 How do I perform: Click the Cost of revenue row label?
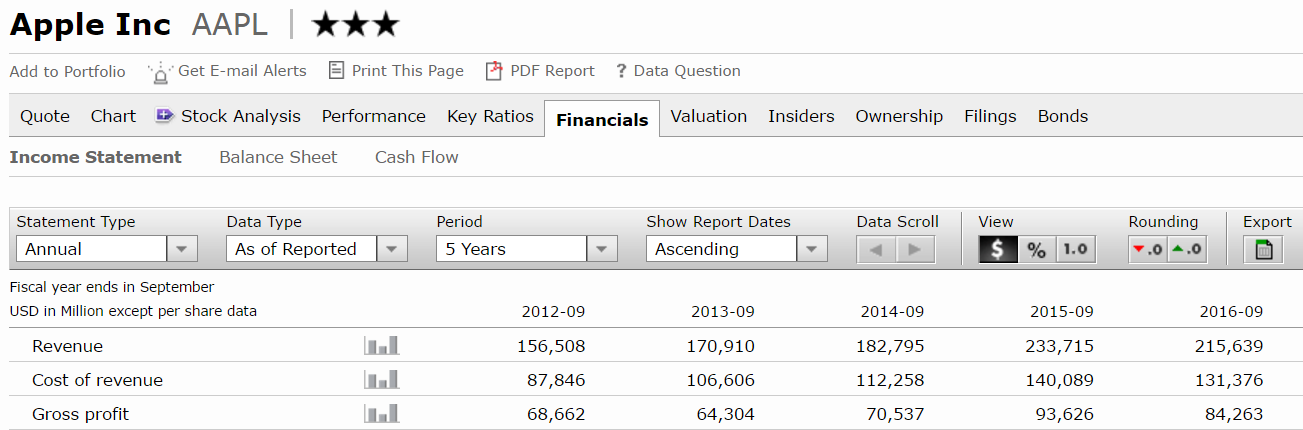click(97, 380)
